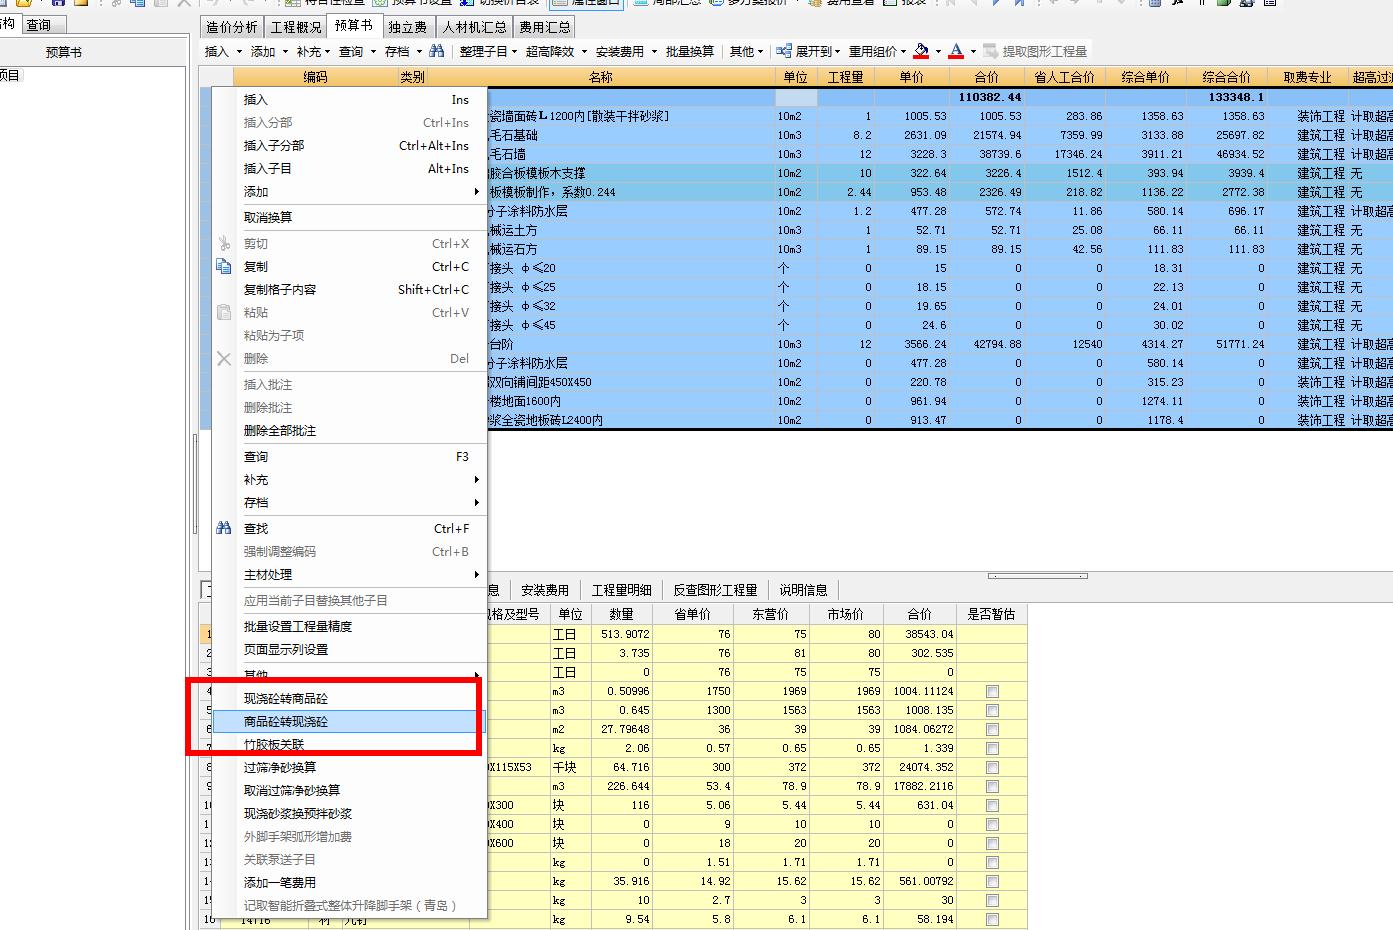Choose 现浇砼转商品砼 in context menu
The height and width of the screenshot is (930, 1393).
click(x=348, y=698)
